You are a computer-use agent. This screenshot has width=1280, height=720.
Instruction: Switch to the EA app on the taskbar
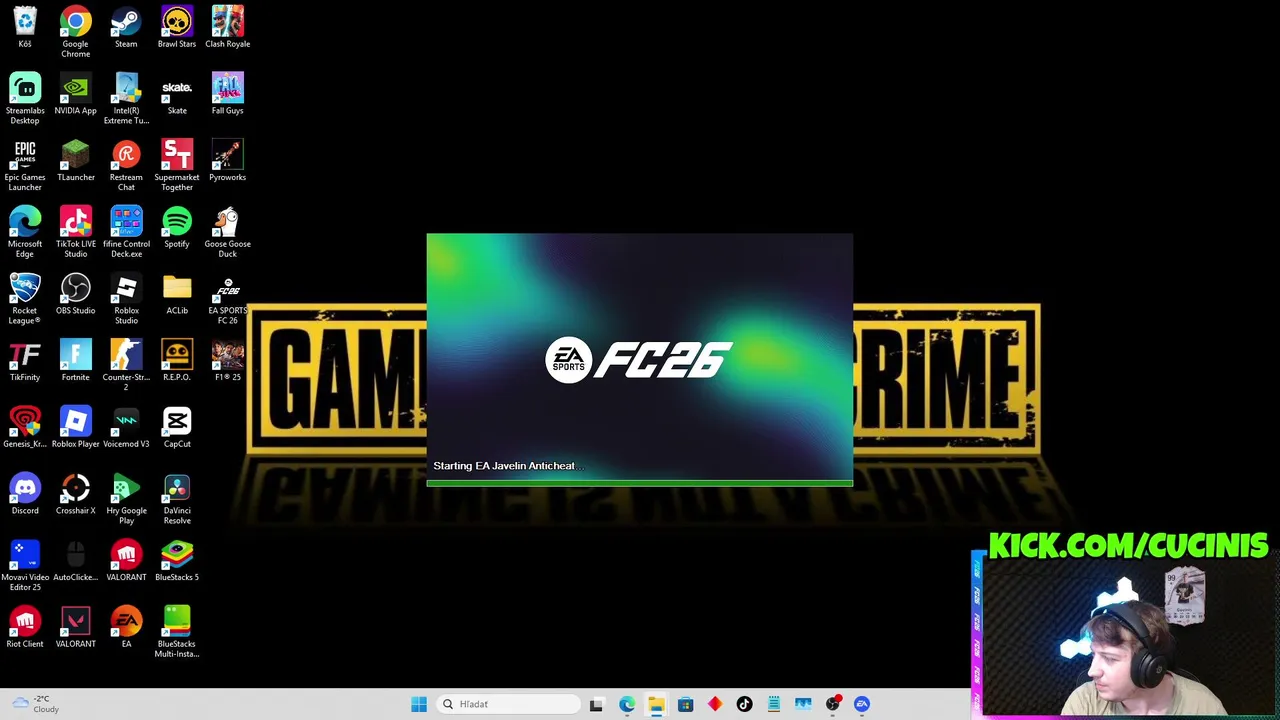pos(862,704)
